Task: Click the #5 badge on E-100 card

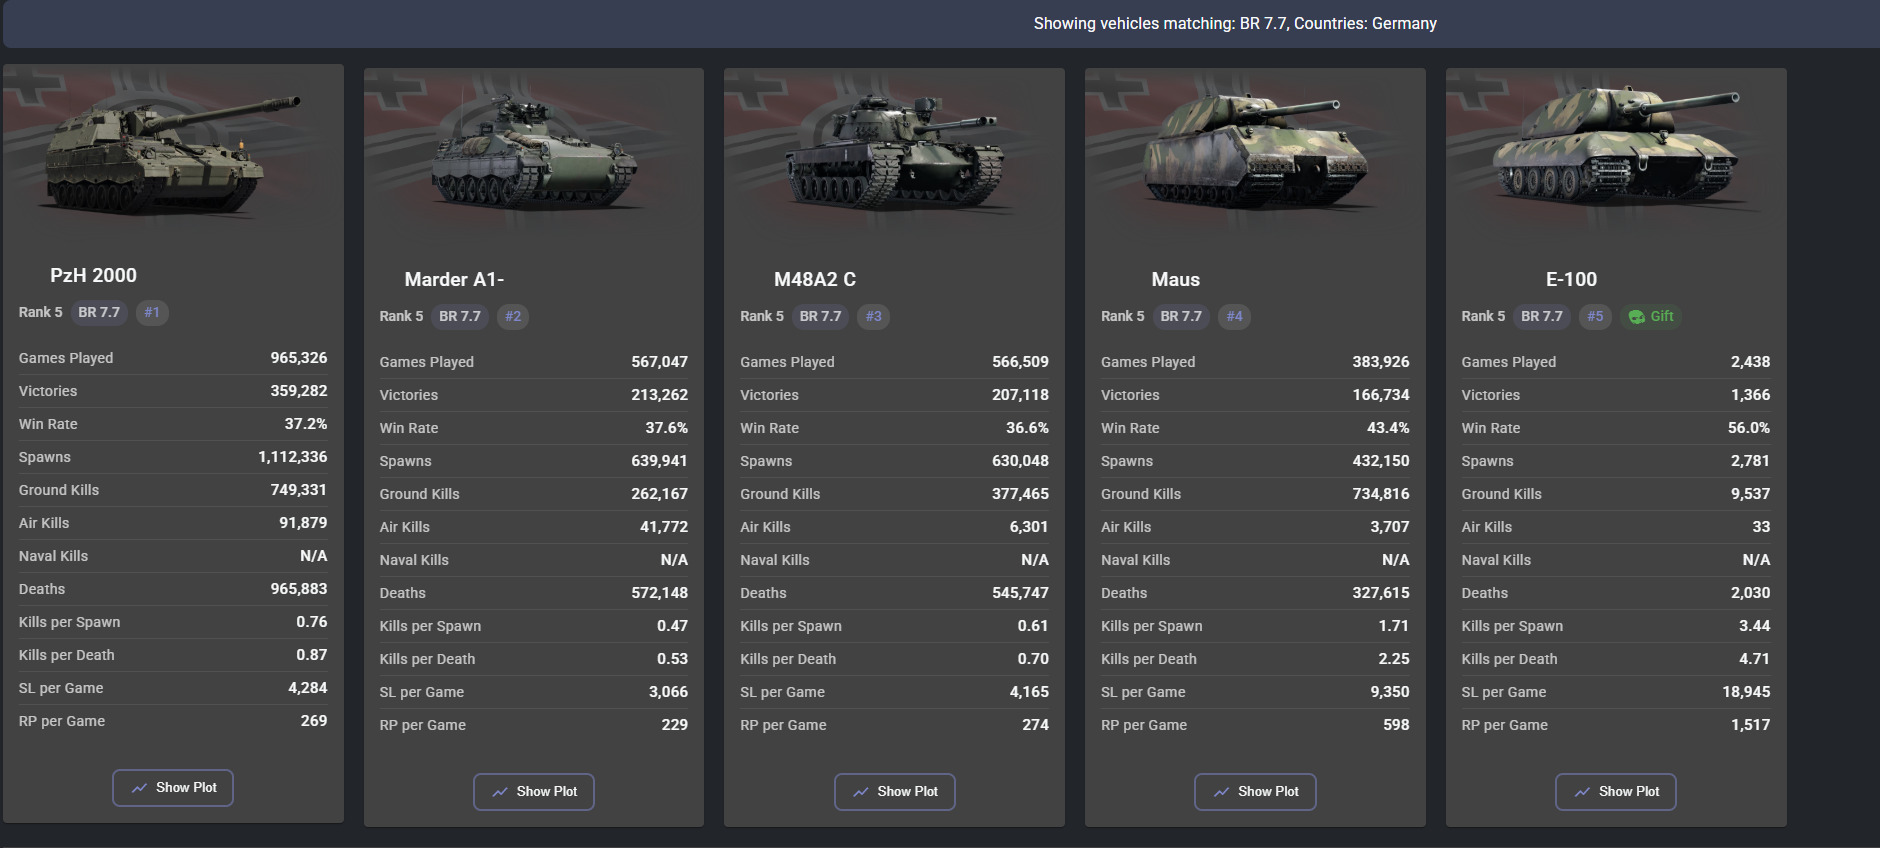Action: point(1595,317)
